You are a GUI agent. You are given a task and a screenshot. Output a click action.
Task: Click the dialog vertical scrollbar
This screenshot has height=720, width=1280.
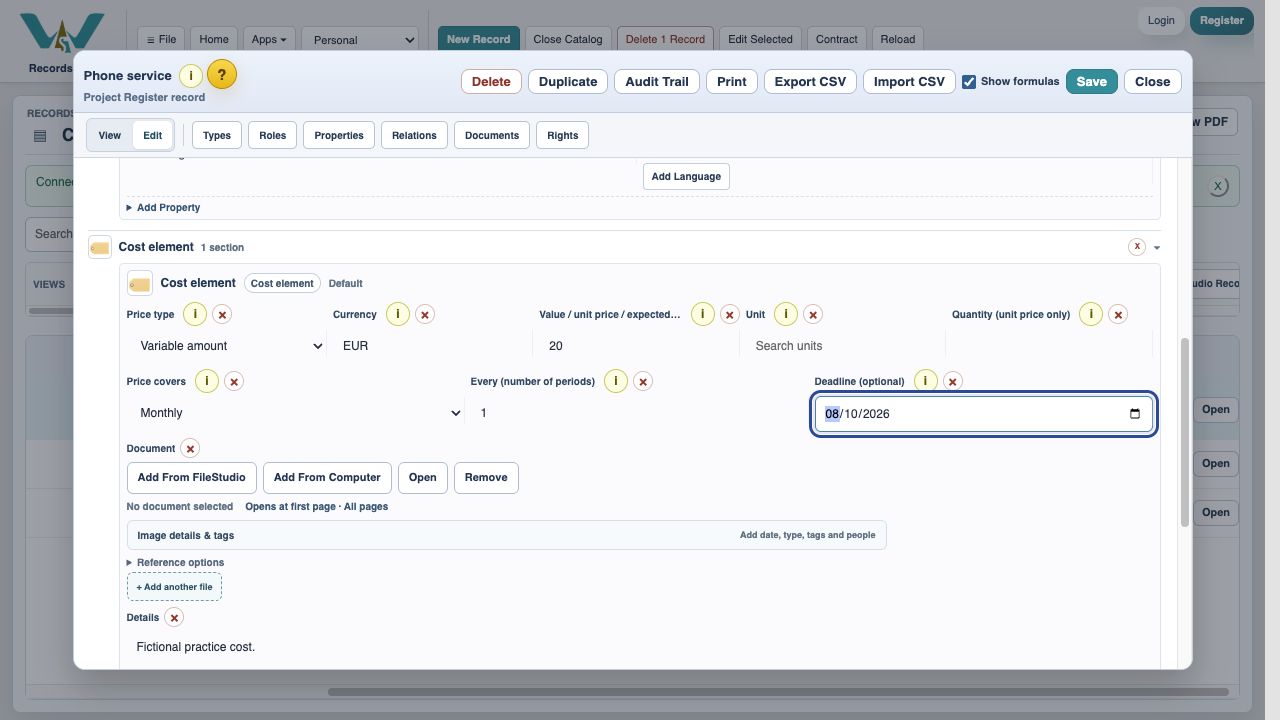click(x=1186, y=432)
